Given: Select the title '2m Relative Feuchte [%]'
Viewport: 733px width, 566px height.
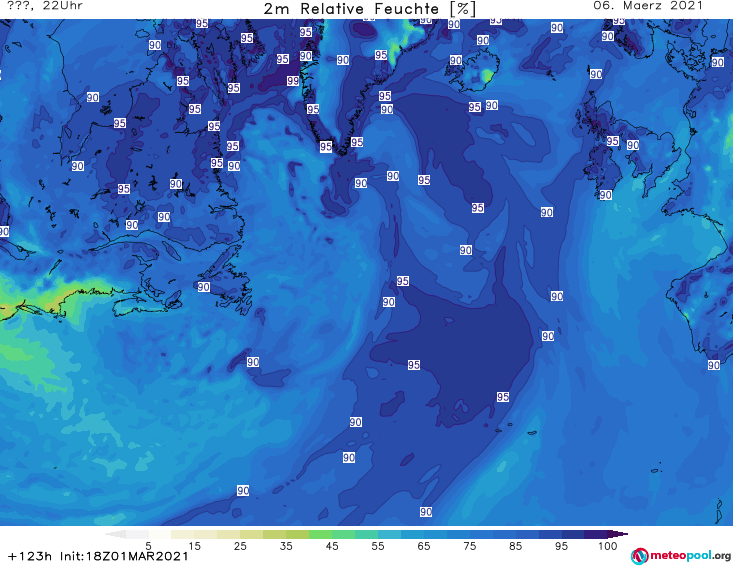Looking at the screenshot, I should tap(369, 9).
